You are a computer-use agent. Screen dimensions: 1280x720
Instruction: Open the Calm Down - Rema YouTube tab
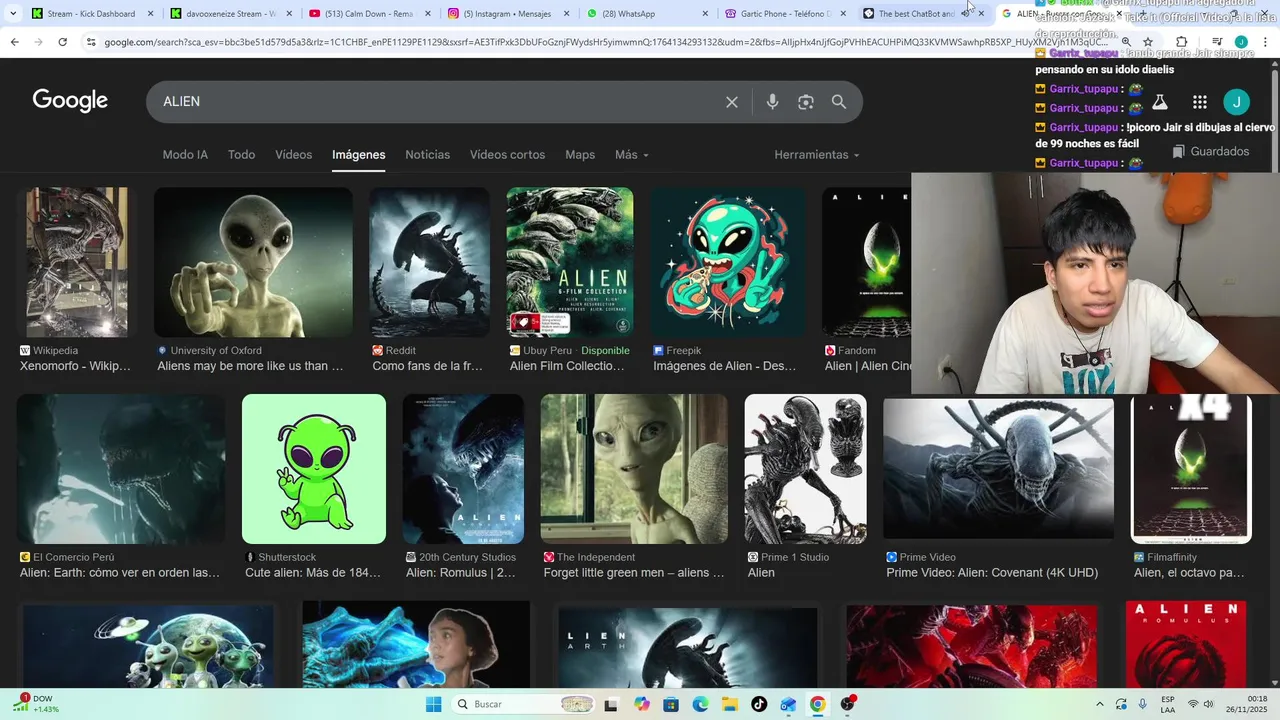coord(368,14)
